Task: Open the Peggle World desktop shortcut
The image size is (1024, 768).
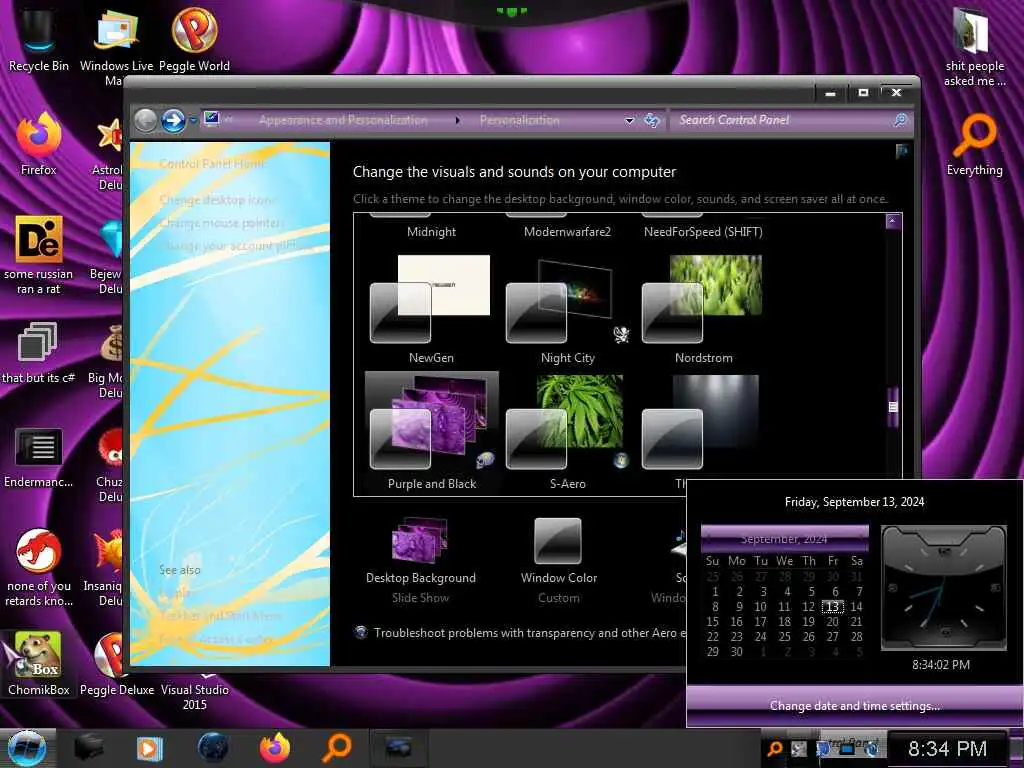Action: 195,40
